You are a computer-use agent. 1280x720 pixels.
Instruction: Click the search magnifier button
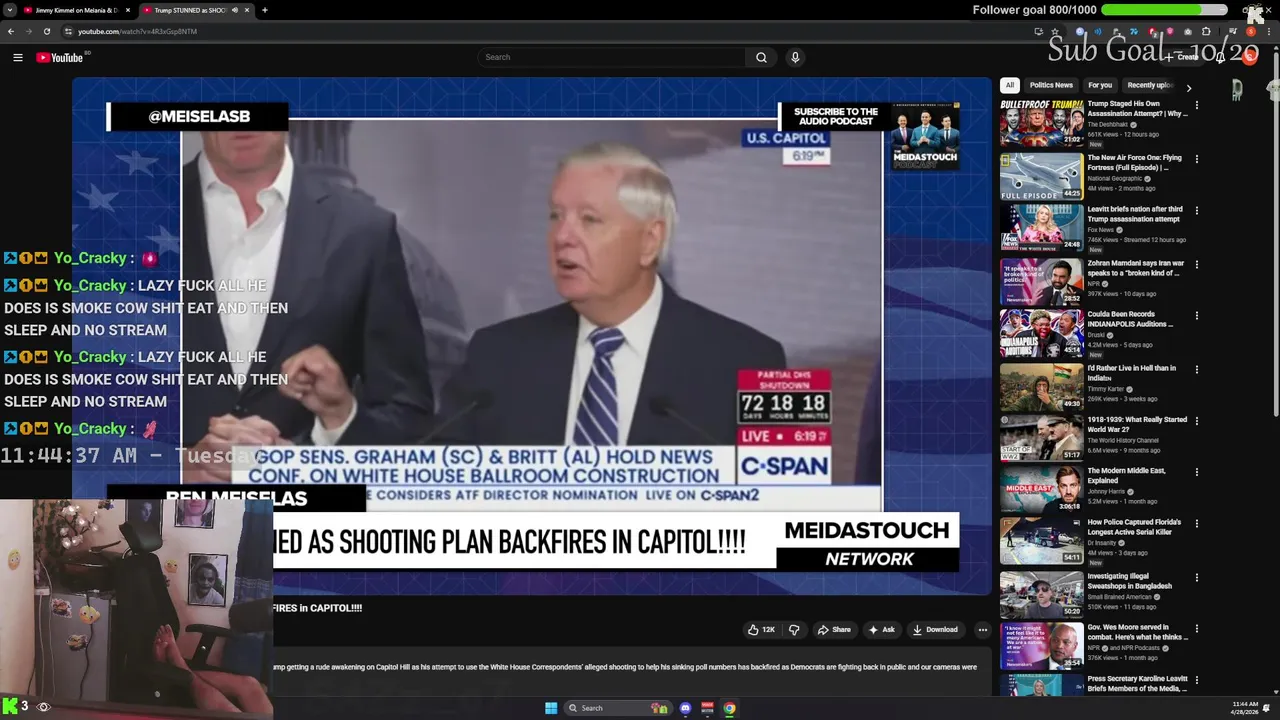(761, 57)
